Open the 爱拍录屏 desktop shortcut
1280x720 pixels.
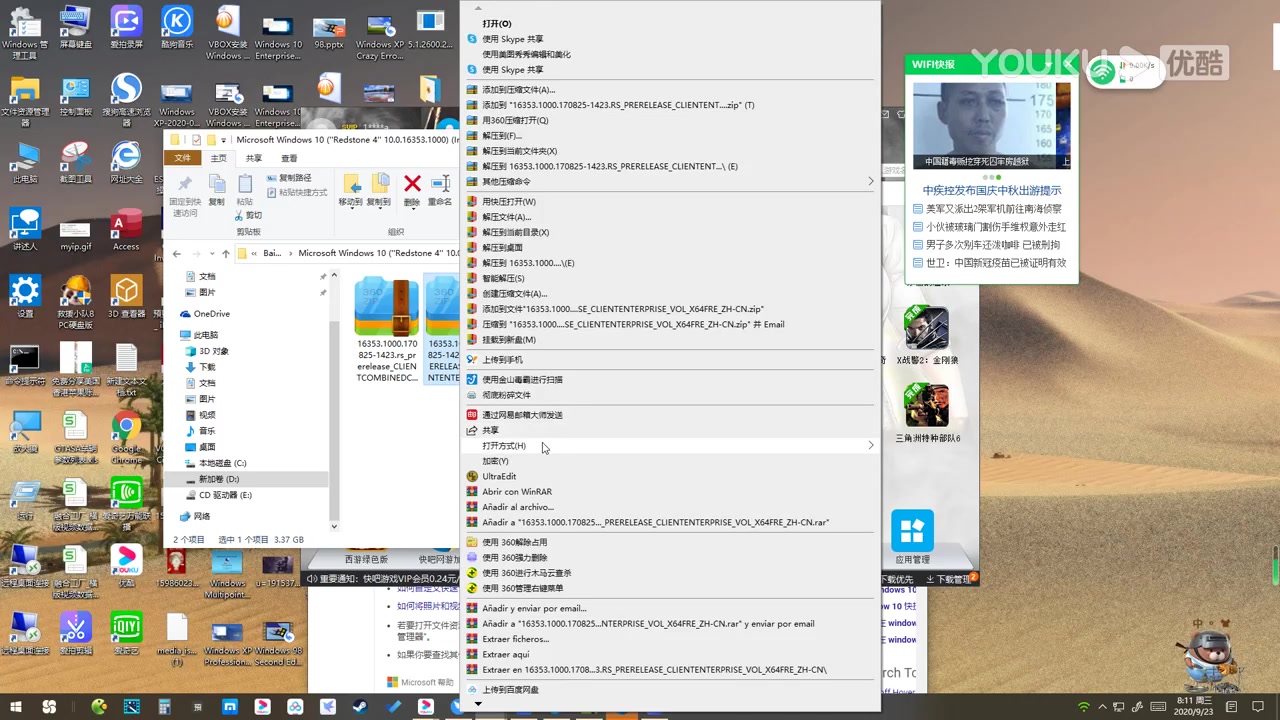[x=126, y=27]
